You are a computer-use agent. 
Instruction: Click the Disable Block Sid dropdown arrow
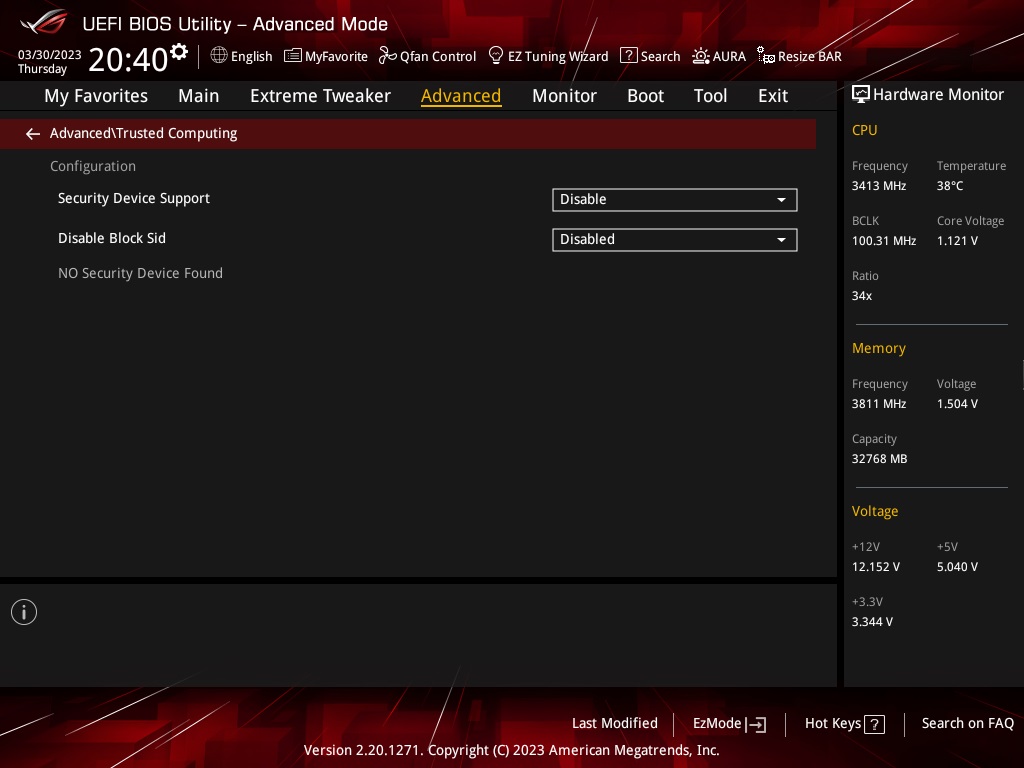(x=781, y=240)
